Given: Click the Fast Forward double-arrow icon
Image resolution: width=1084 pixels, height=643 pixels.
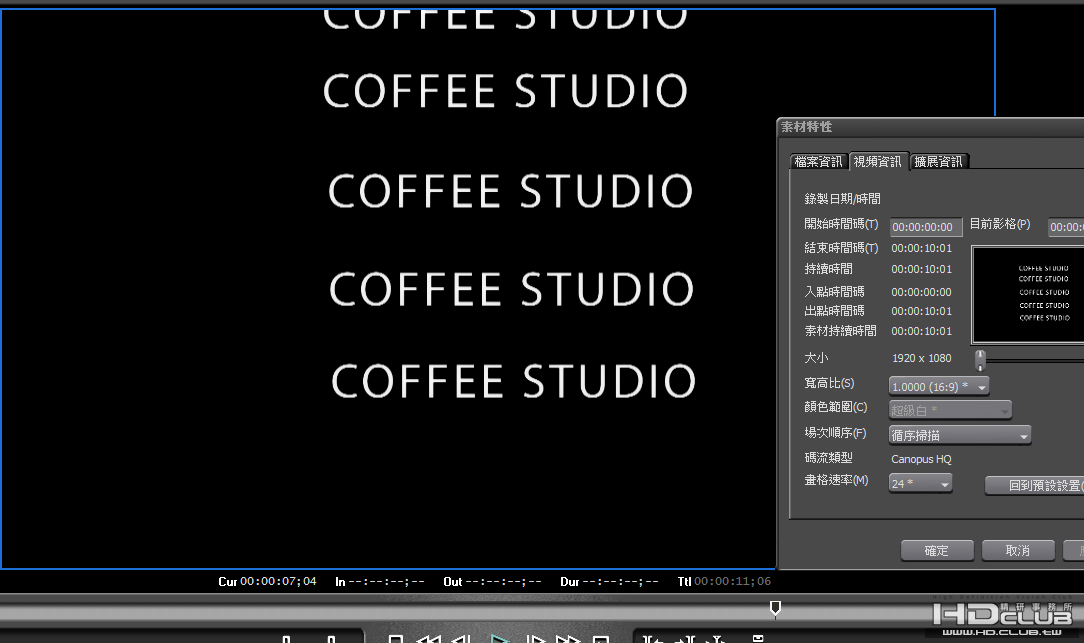Looking at the screenshot, I should point(568,639).
